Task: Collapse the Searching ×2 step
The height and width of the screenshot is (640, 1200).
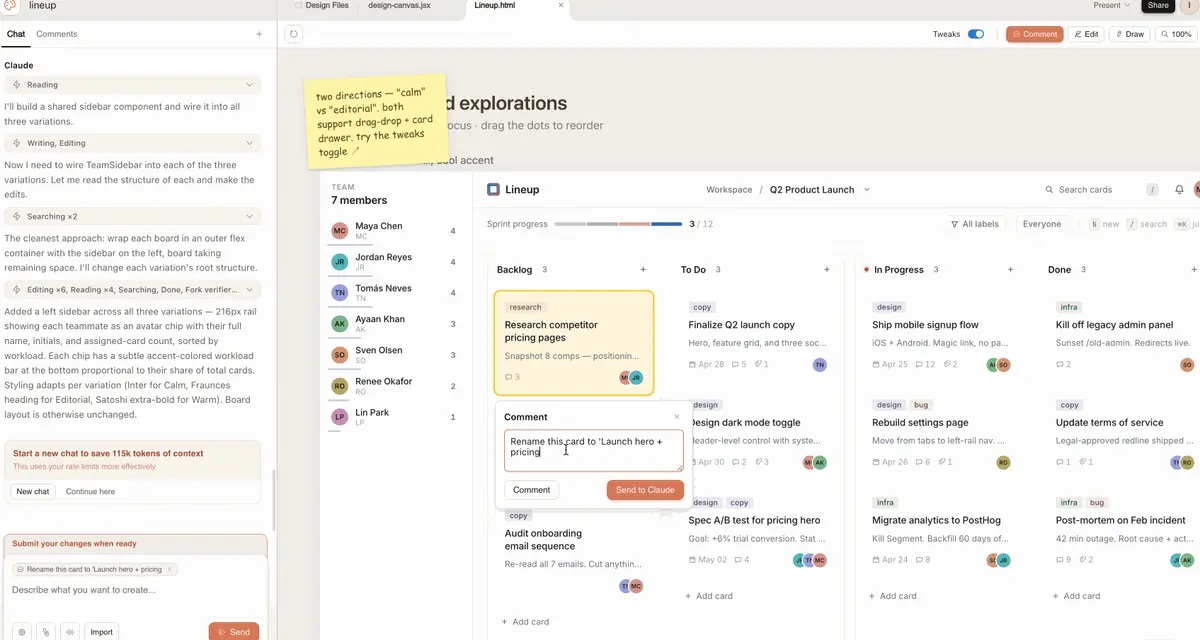Action: coord(249,216)
